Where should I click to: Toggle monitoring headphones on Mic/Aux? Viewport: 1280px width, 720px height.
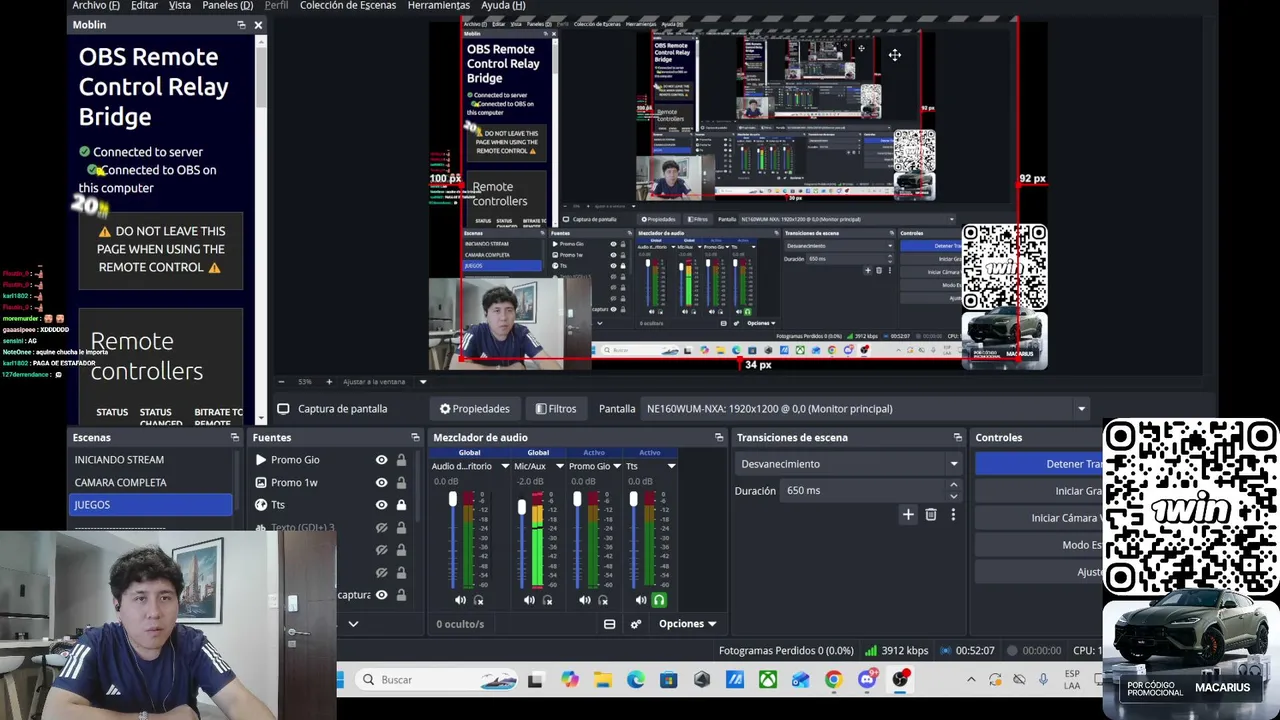click(547, 600)
